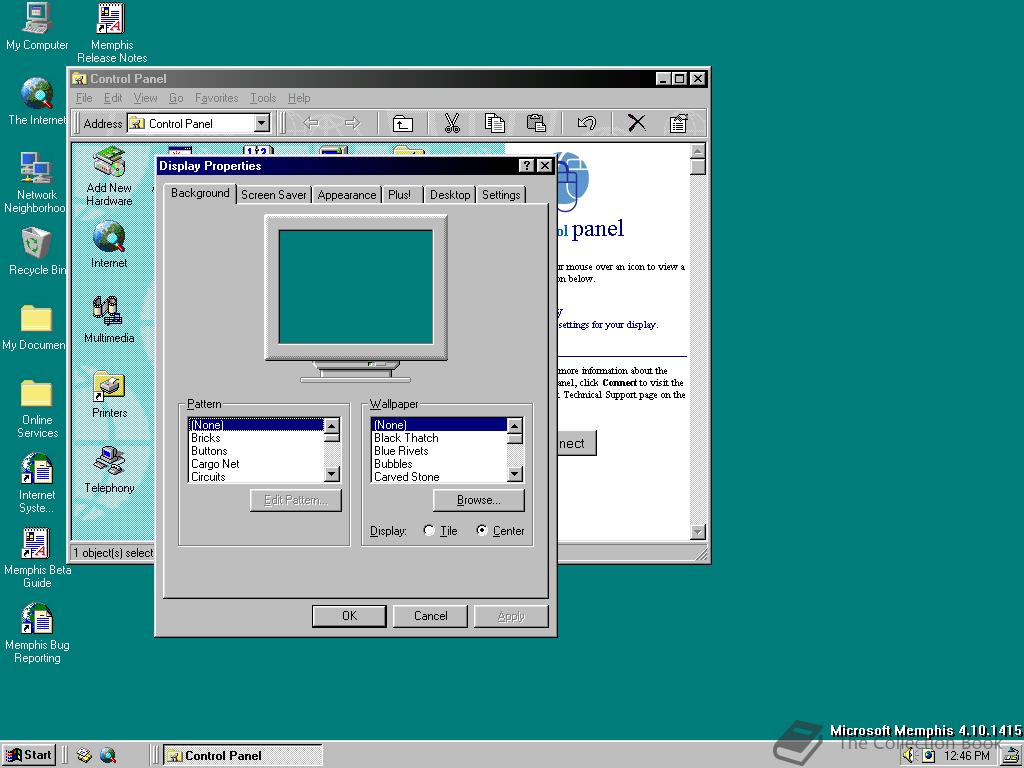Open My Computer desktop icon
This screenshot has height=768, width=1024.
click(37, 26)
